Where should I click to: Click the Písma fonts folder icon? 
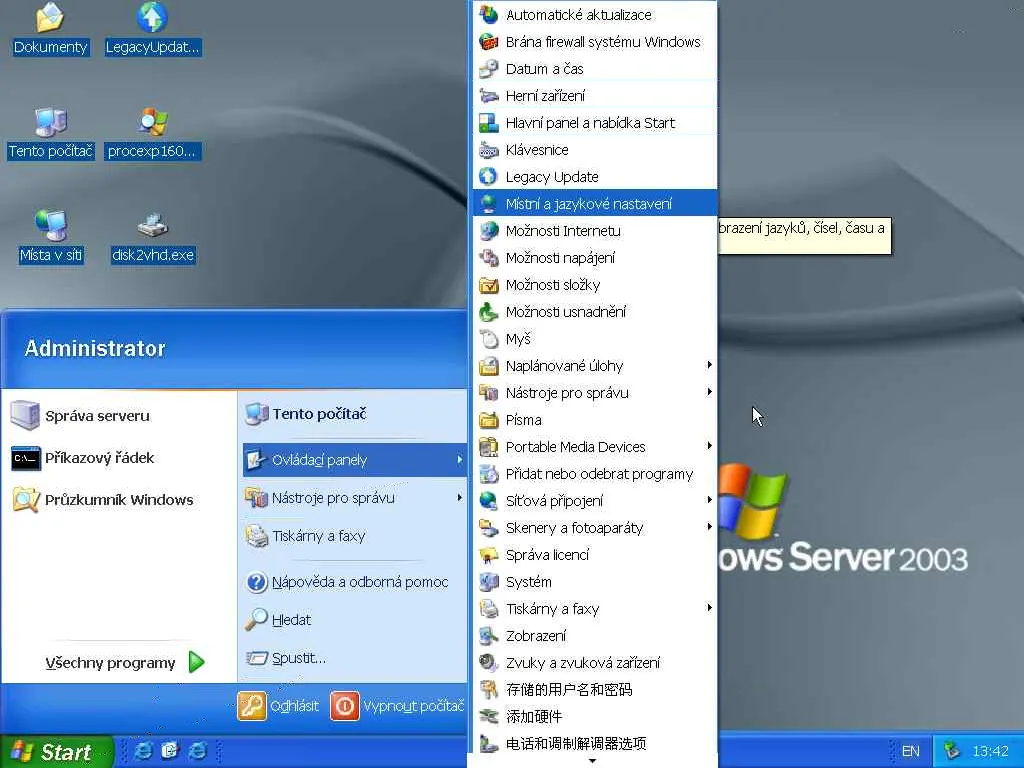pyautogui.click(x=488, y=420)
